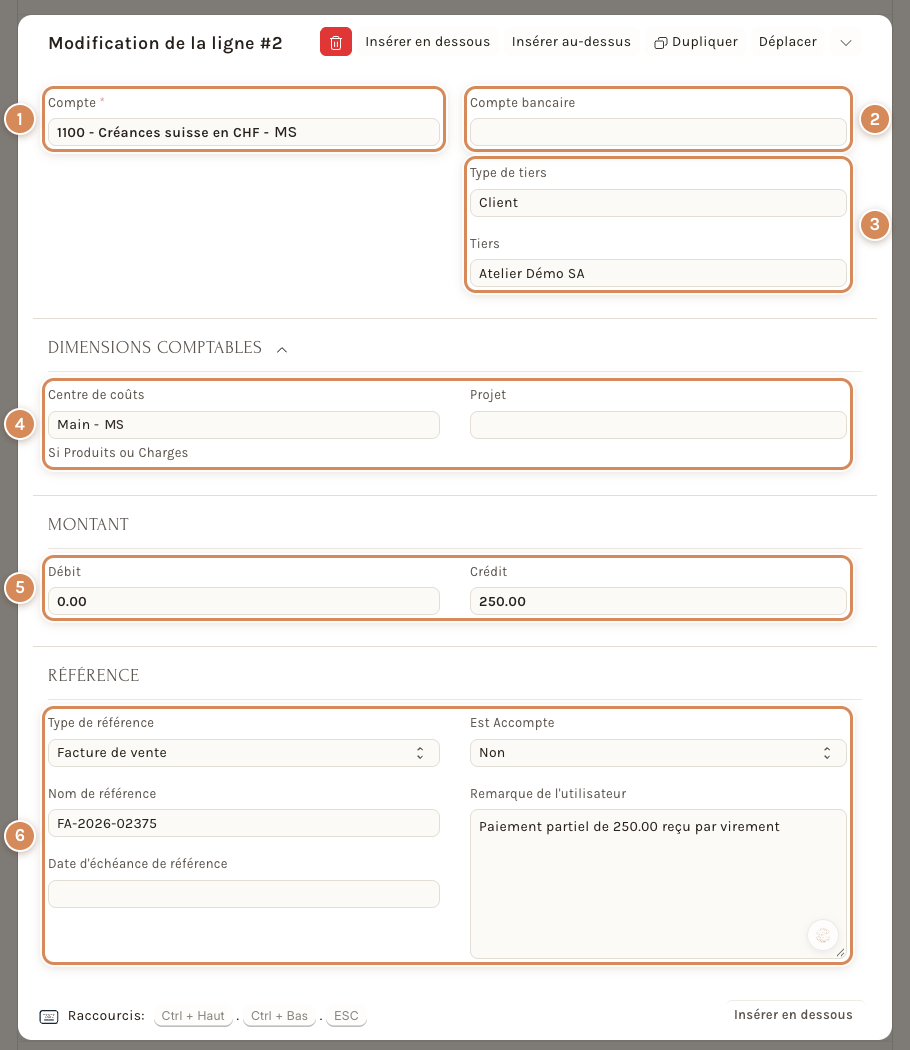
Task: Click the Débit amount field 0.00
Action: click(x=244, y=601)
